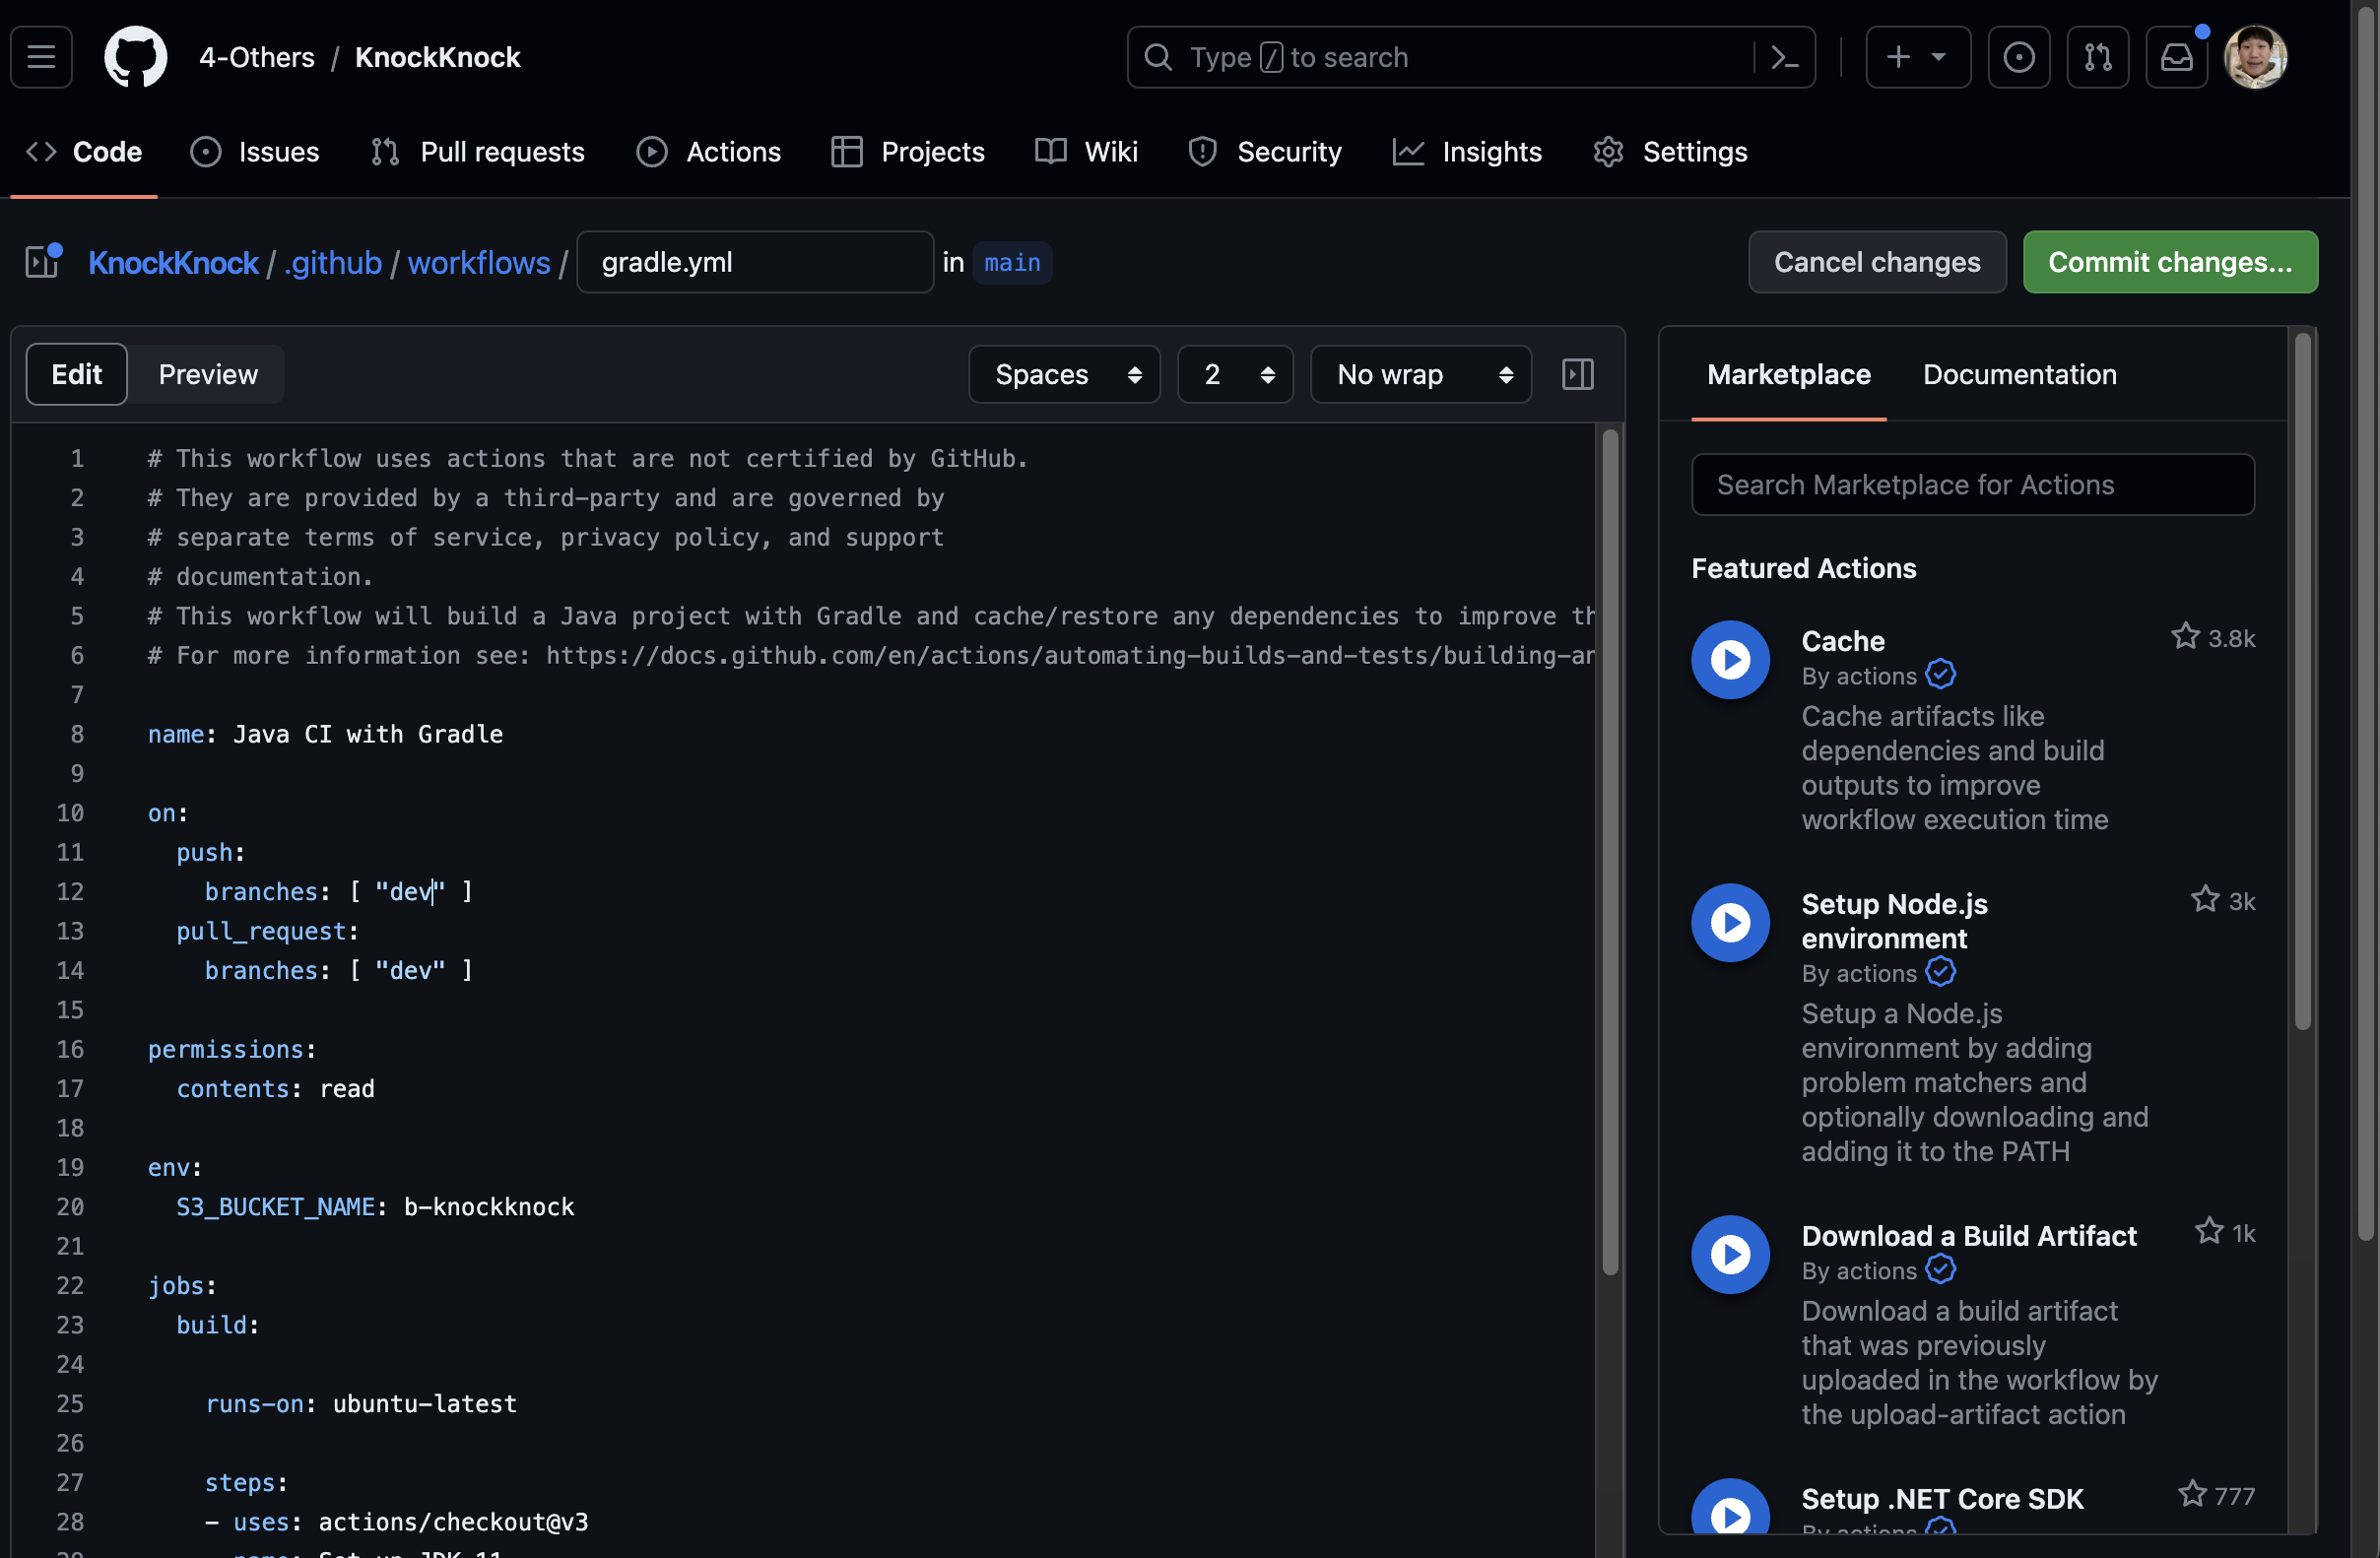The width and height of the screenshot is (2380, 1558).
Task: Open the notifications inbox icon
Action: [x=2176, y=57]
